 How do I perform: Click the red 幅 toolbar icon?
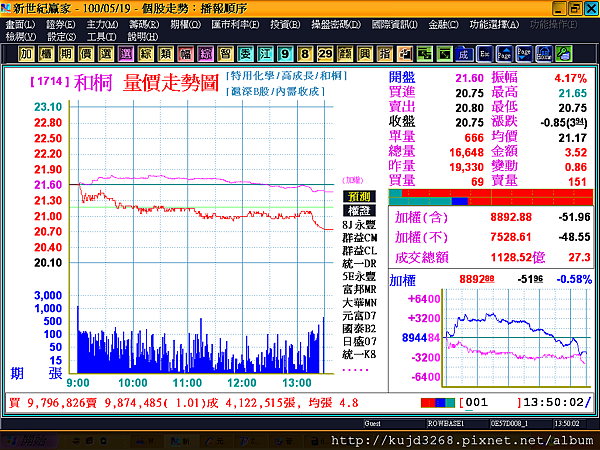tap(185, 54)
